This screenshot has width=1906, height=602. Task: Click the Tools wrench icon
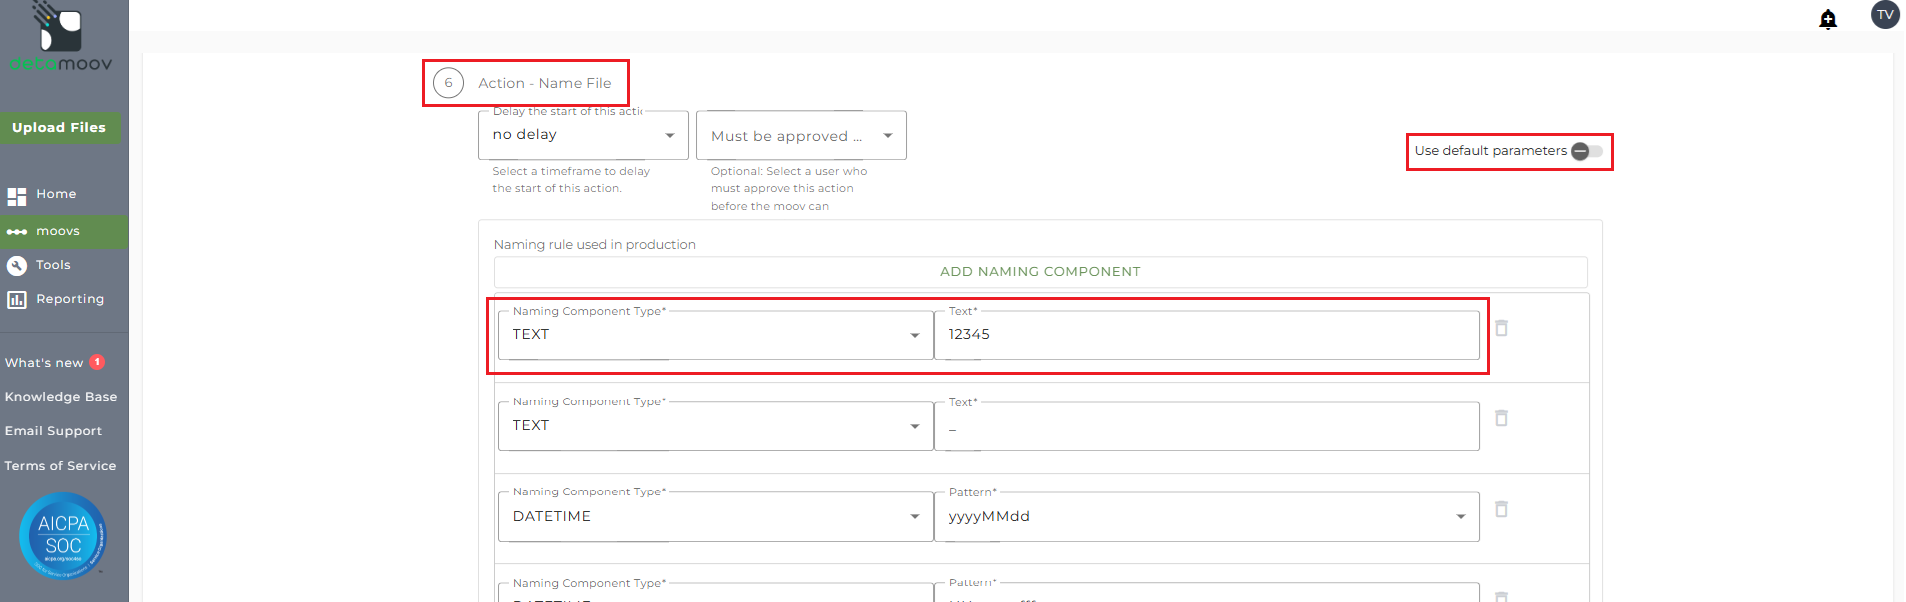coord(17,265)
